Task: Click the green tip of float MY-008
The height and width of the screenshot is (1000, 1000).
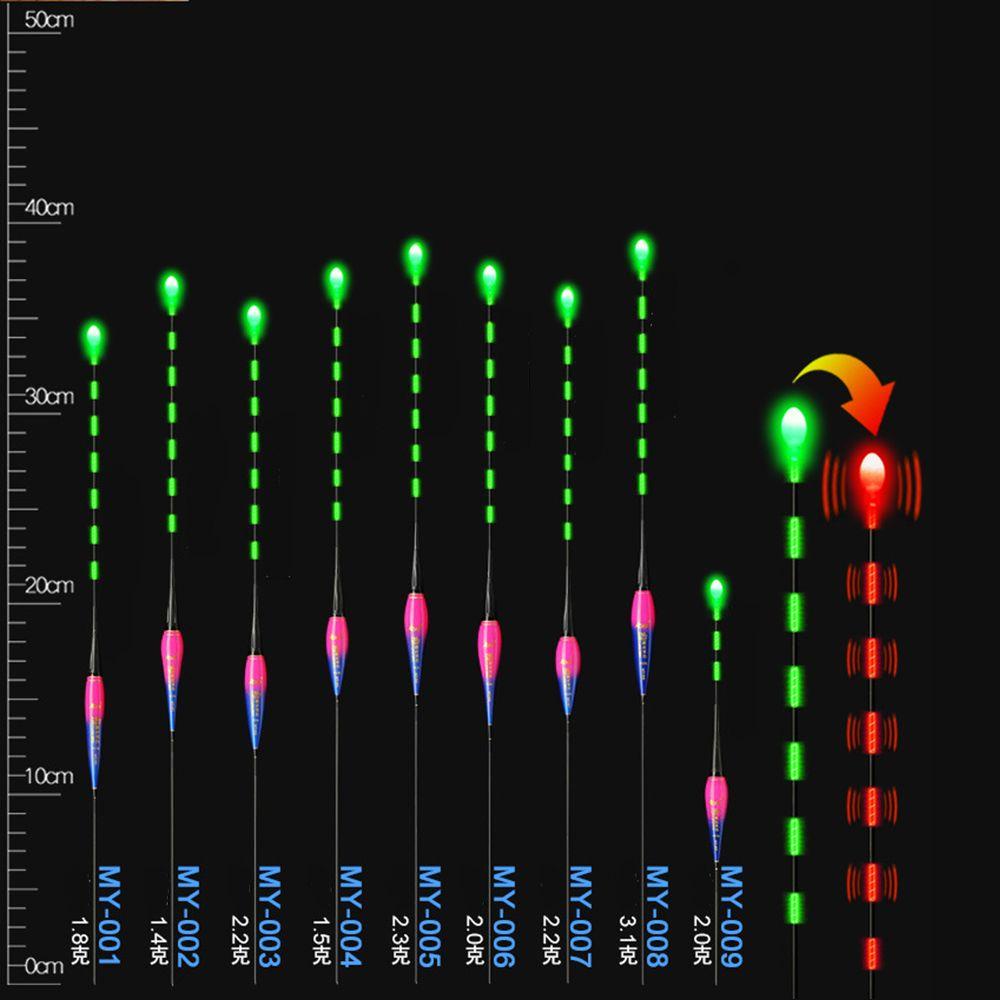Action: click(x=642, y=252)
